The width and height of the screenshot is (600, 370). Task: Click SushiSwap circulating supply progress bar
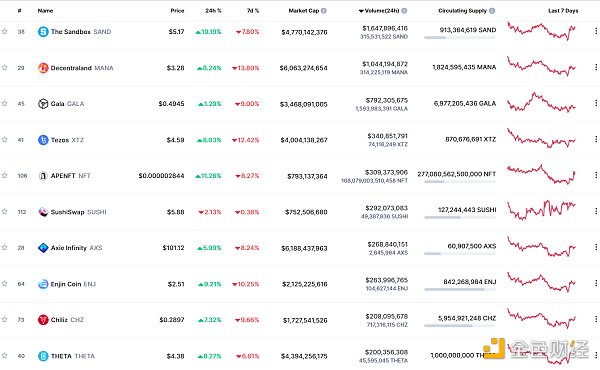[460, 217]
